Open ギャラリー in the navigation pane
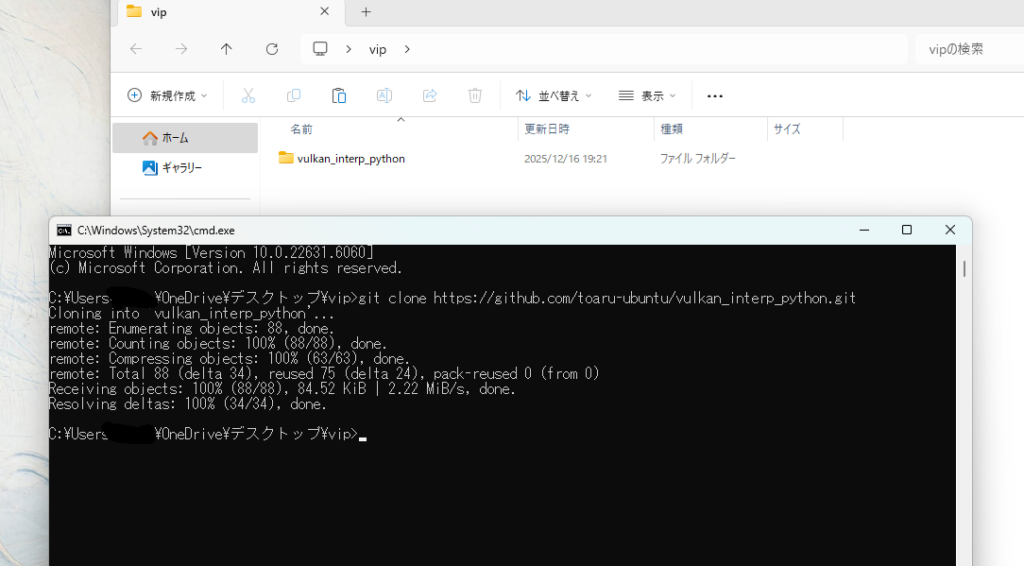The image size is (1024, 566). click(x=181, y=168)
